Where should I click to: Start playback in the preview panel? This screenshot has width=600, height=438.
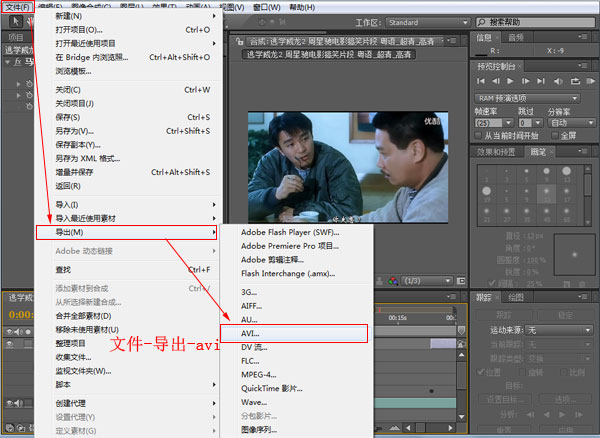(x=510, y=81)
